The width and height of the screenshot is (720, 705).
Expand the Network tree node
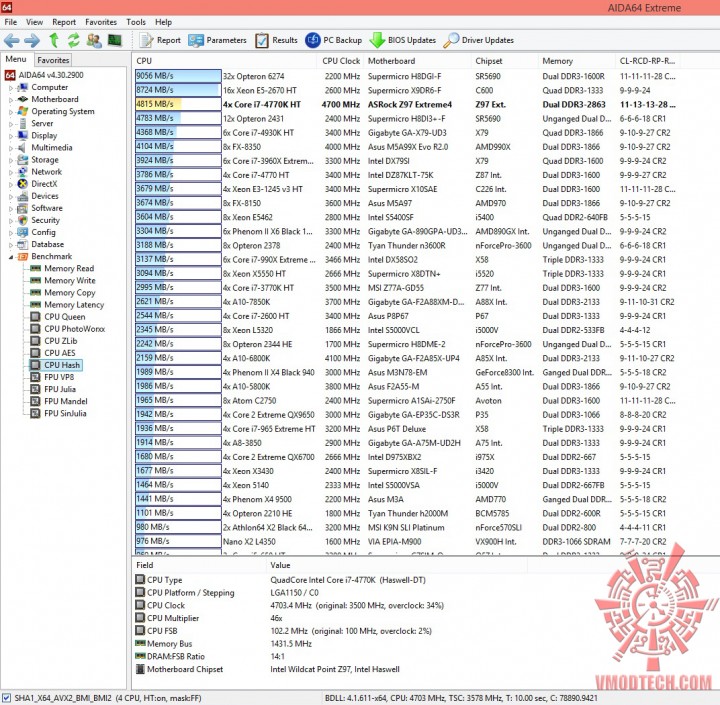[11, 172]
